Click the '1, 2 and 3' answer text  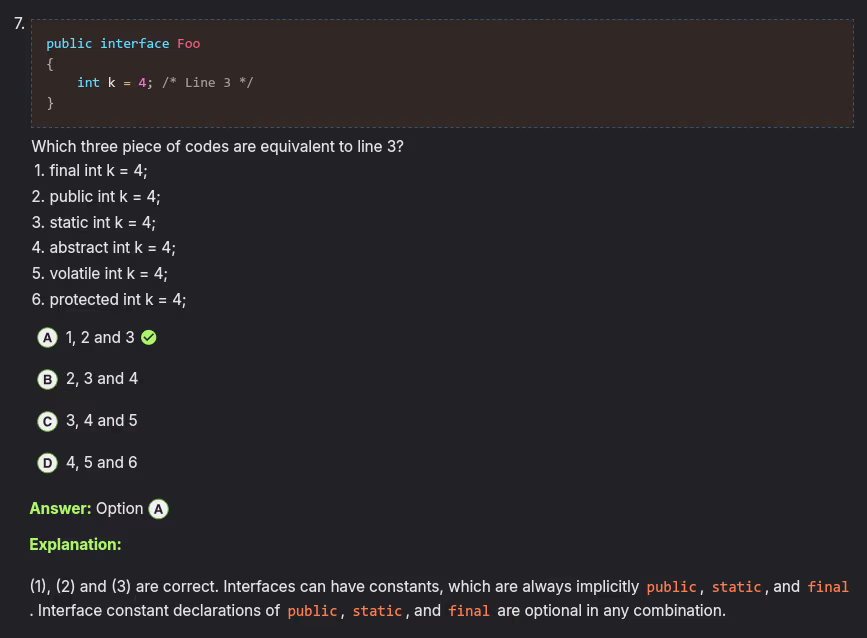pyautogui.click(x=100, y=338)
